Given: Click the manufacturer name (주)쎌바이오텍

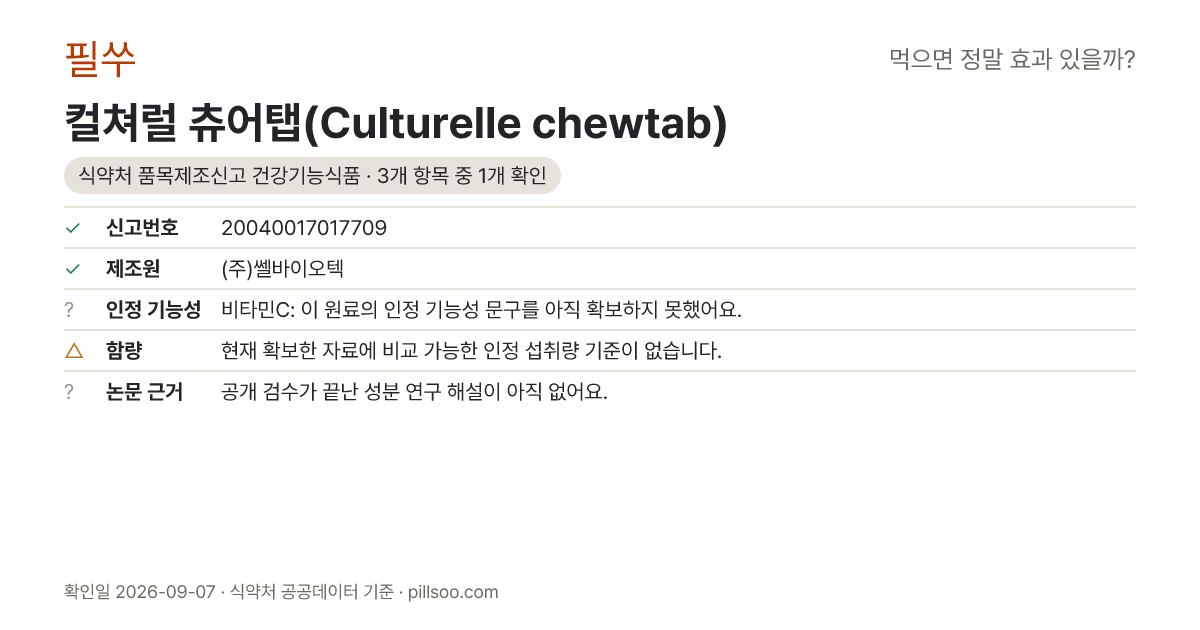Looking at the screenshot, I should (283, 269).
